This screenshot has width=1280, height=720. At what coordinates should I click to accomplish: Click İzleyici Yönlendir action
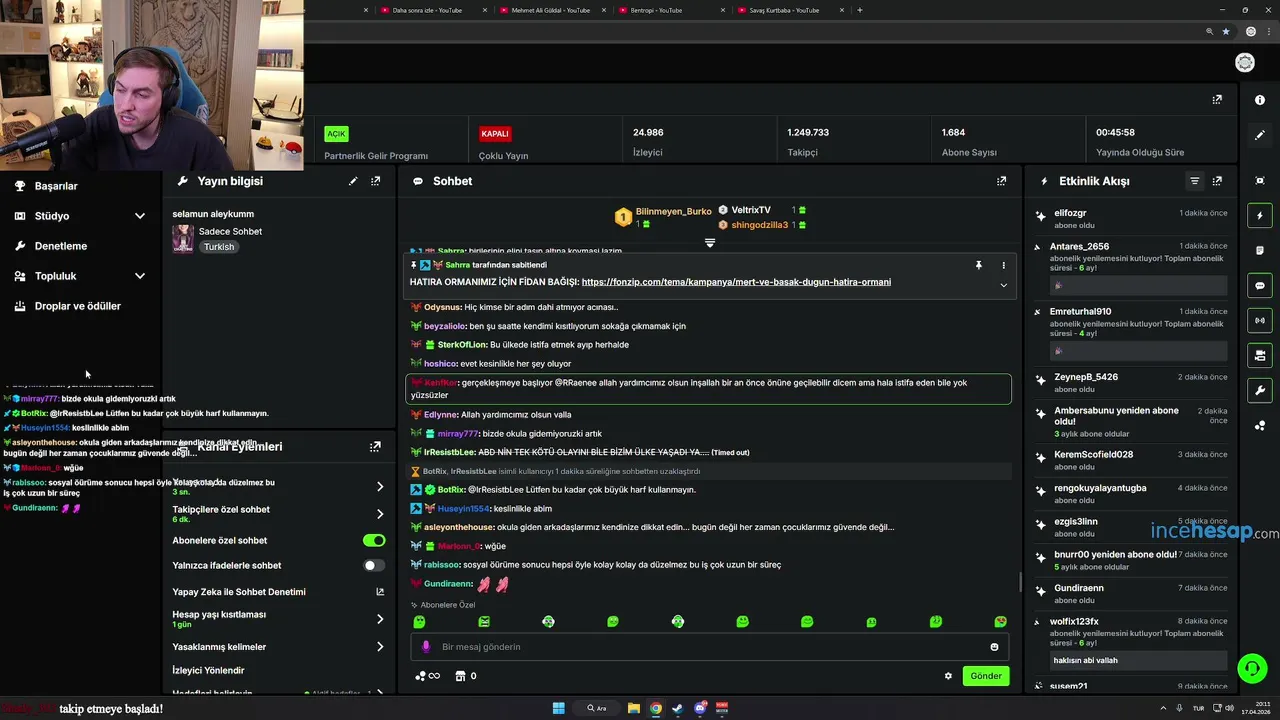tap(208, 670)
